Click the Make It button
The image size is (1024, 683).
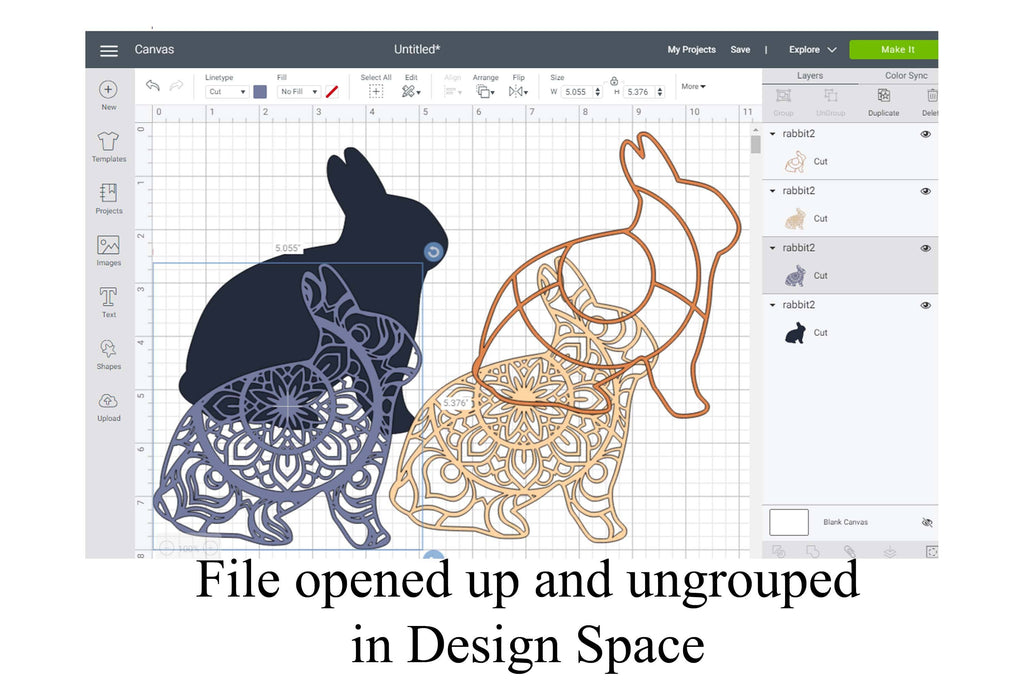point(894,50)
